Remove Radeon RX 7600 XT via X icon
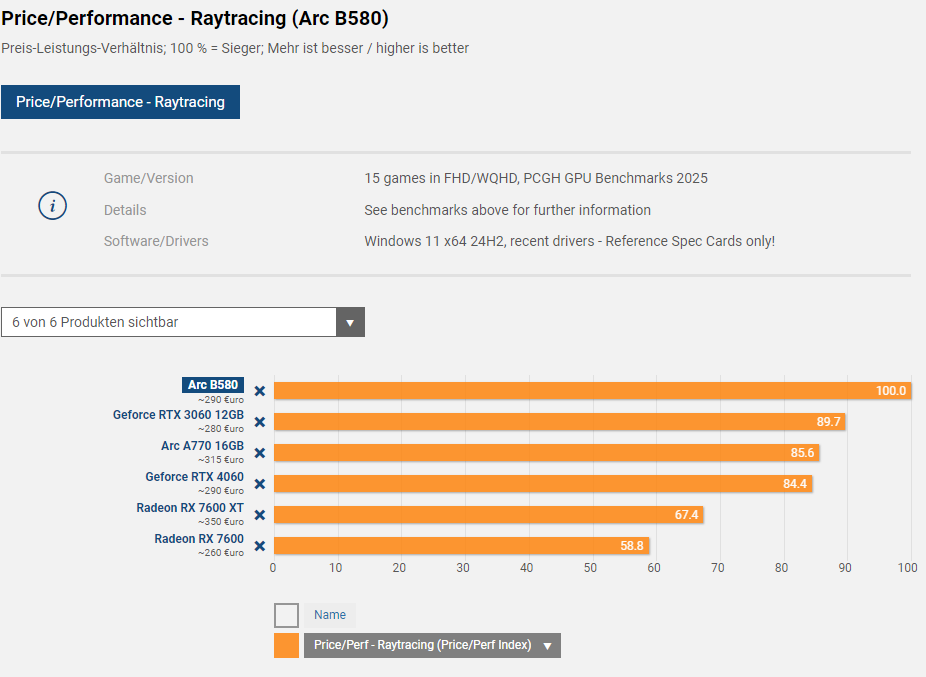 [x=260, y=515]
